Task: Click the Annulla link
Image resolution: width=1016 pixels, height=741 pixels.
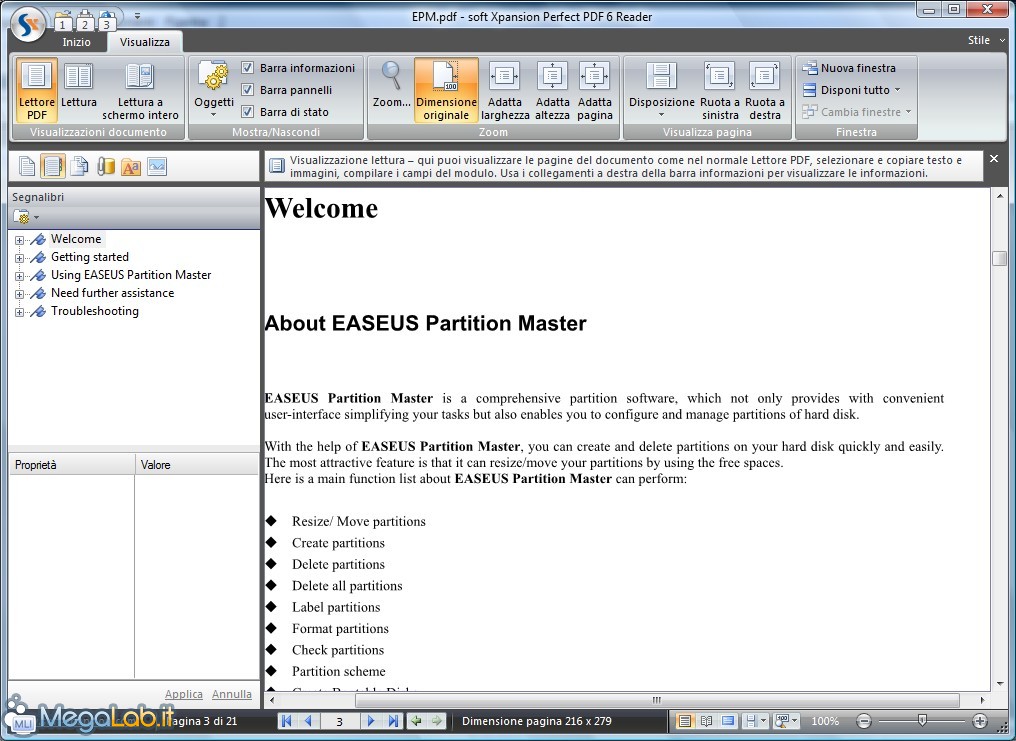Action: pos(231,694)
